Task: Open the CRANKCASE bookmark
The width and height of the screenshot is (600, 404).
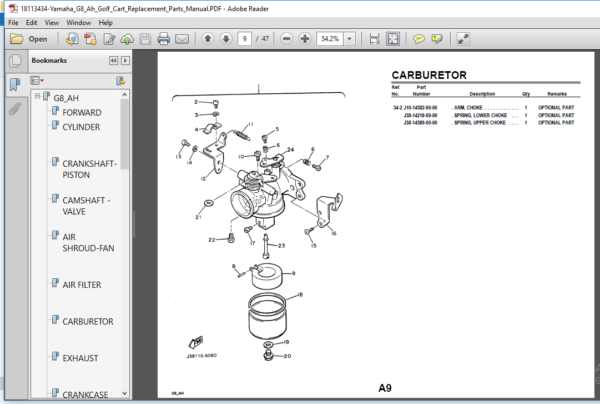Action: 85,394
